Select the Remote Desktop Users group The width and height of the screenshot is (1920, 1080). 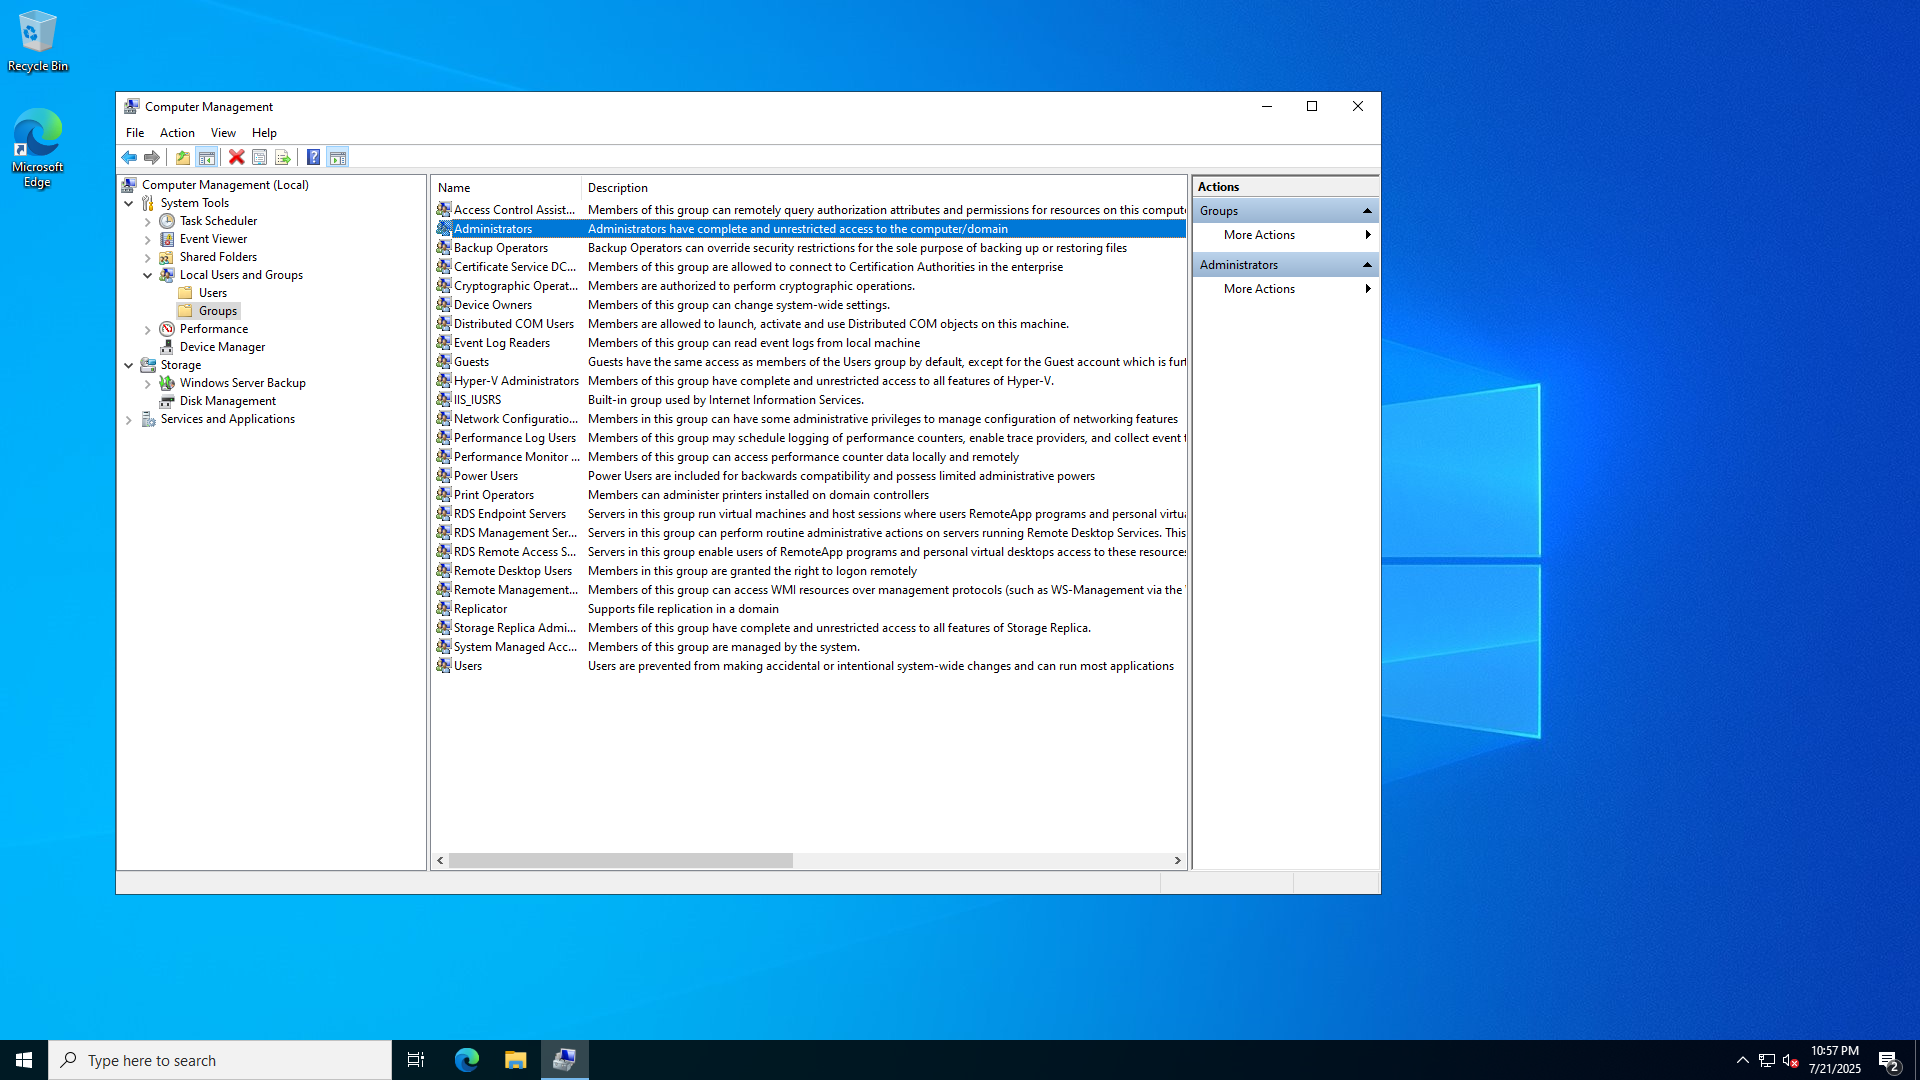512,571
